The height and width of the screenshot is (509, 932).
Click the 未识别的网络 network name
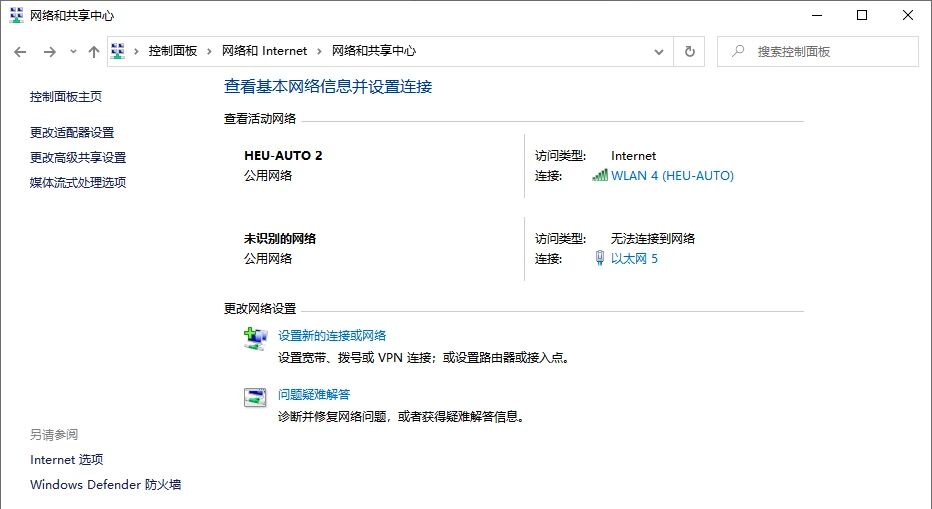280,239
